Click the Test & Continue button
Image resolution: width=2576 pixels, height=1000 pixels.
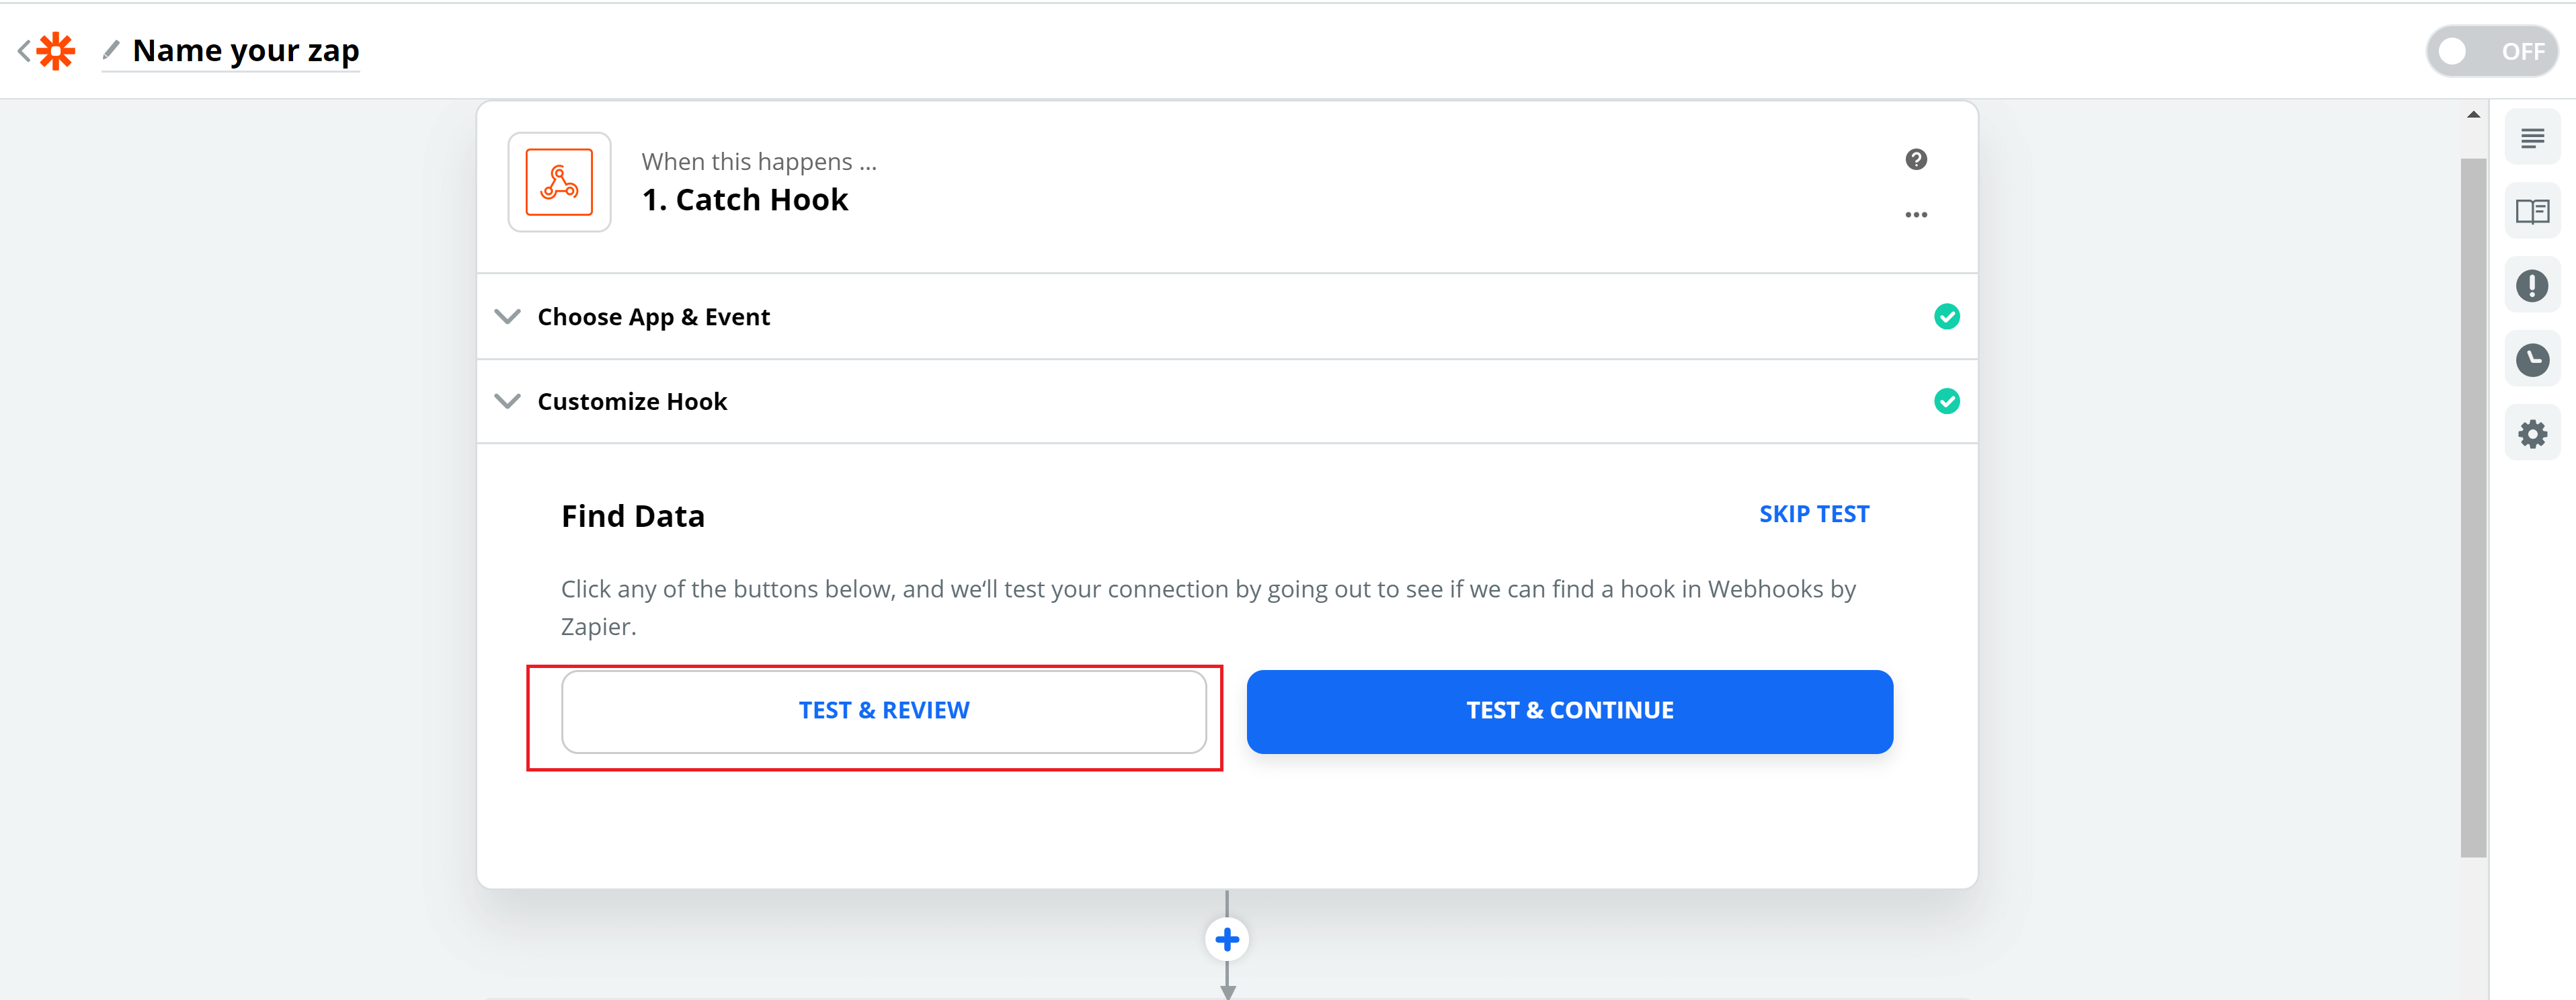1569,711
